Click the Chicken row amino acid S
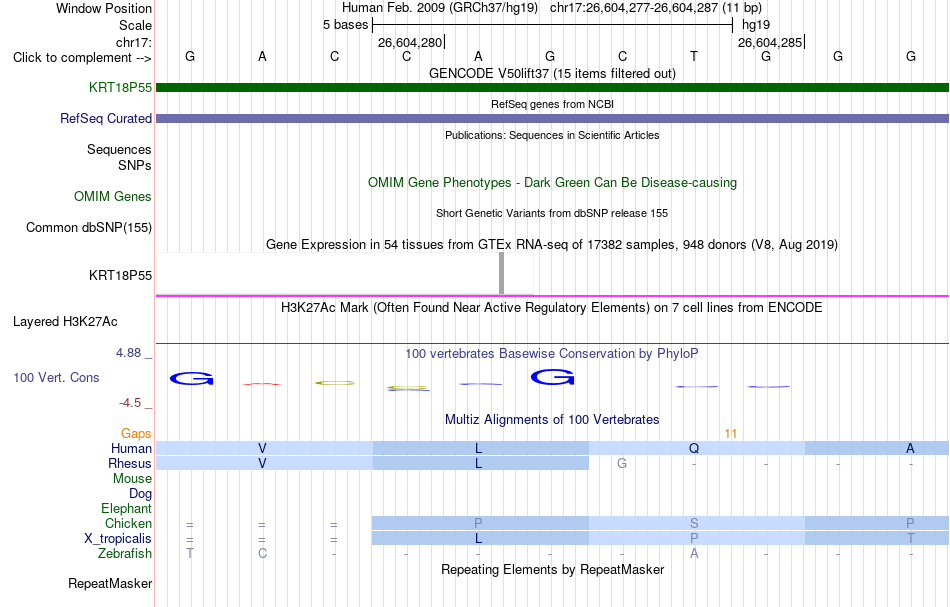Screen dimensions: 950x607 (x=694, y=523)
